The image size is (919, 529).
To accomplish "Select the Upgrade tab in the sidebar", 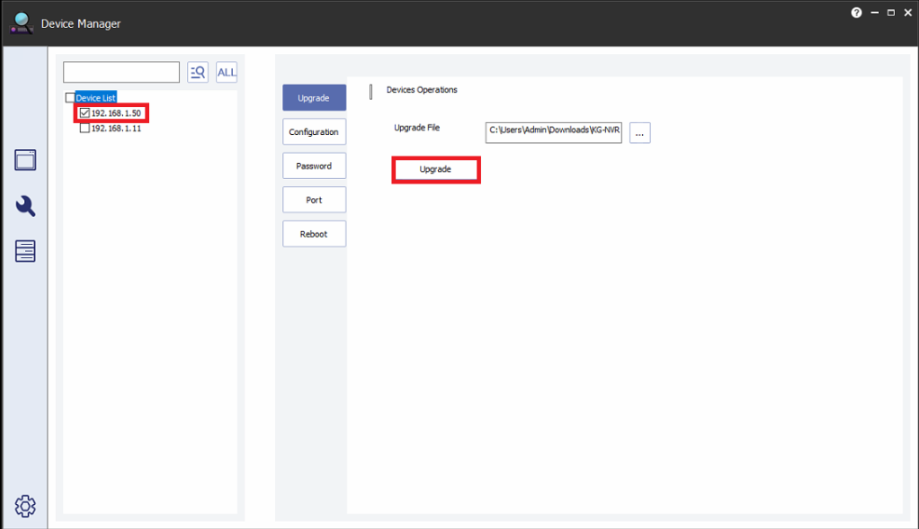I will click(x=314, y=98).
